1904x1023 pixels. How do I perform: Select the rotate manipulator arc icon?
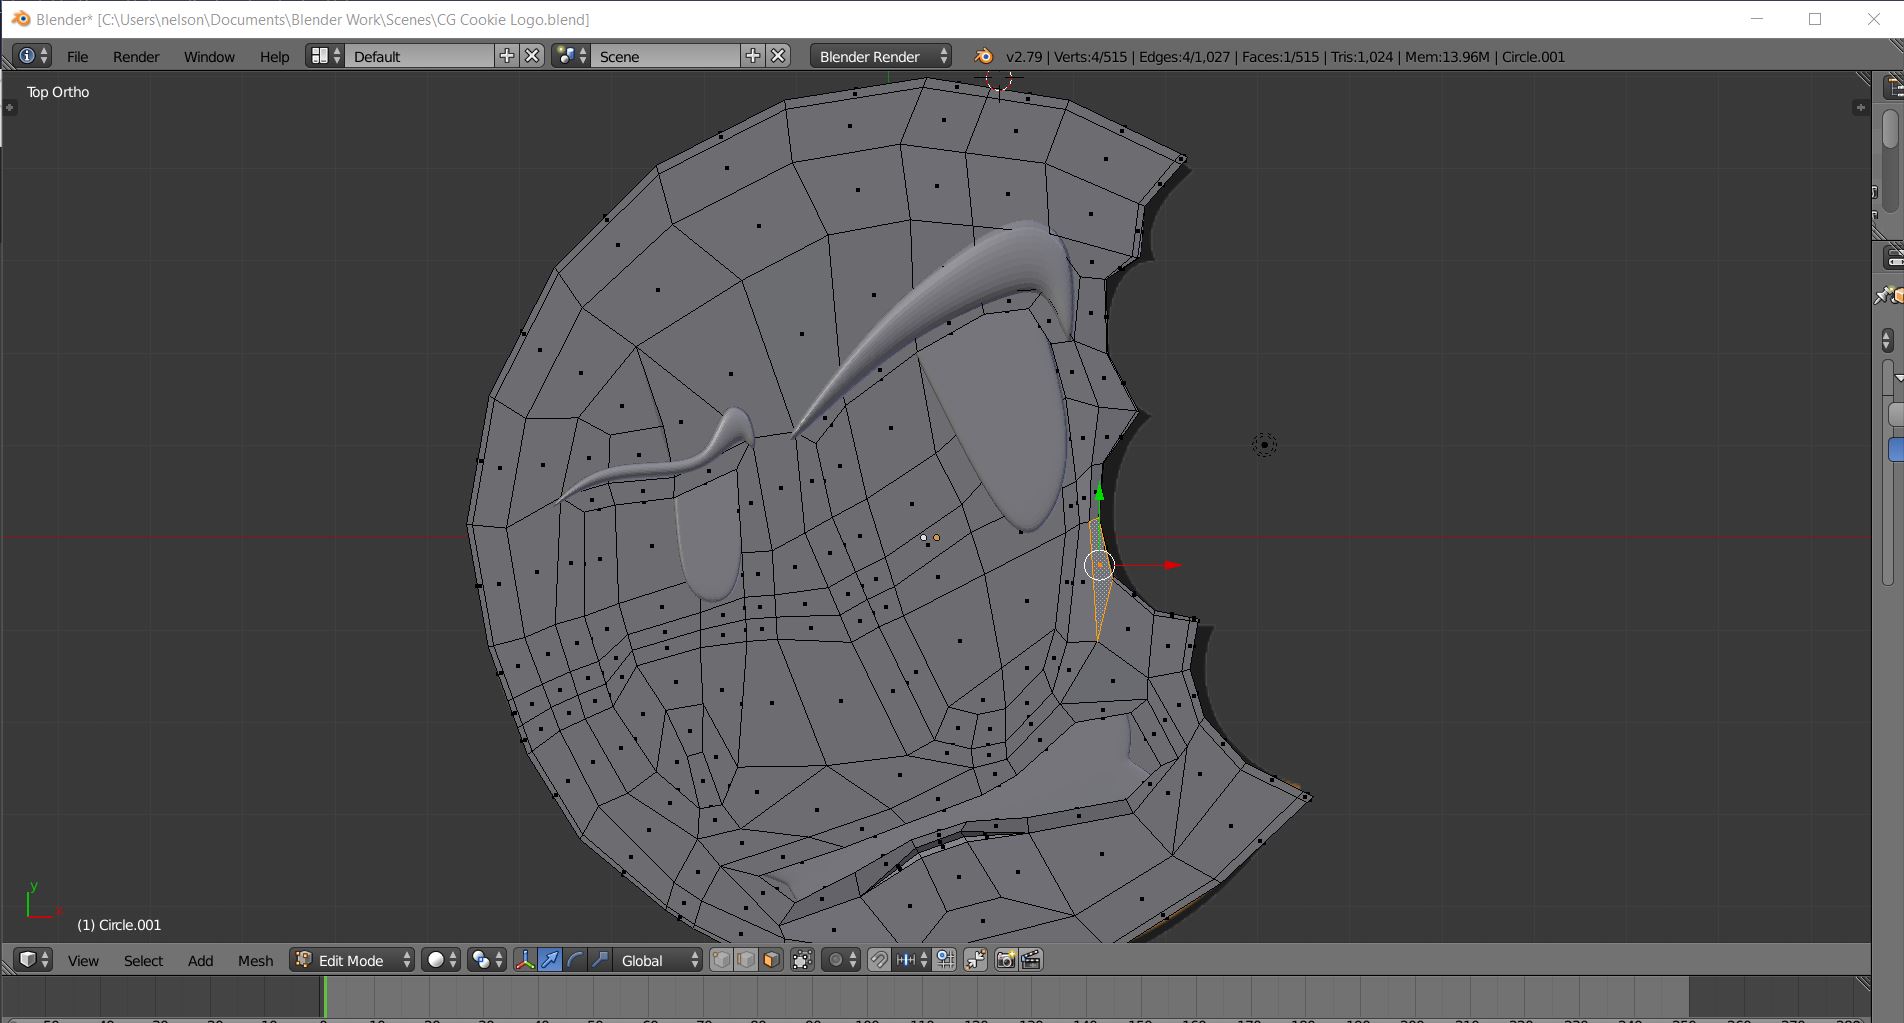click(x=575, y=960)
